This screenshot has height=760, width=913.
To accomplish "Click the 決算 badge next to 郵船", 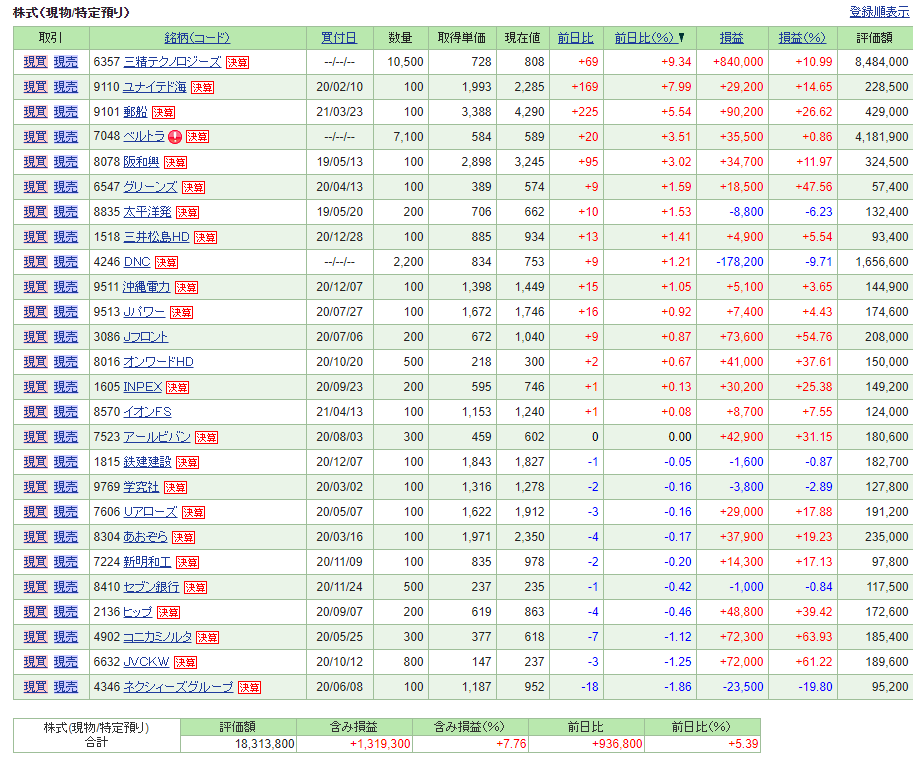I will pyautogui.click(x=164, y=112).
